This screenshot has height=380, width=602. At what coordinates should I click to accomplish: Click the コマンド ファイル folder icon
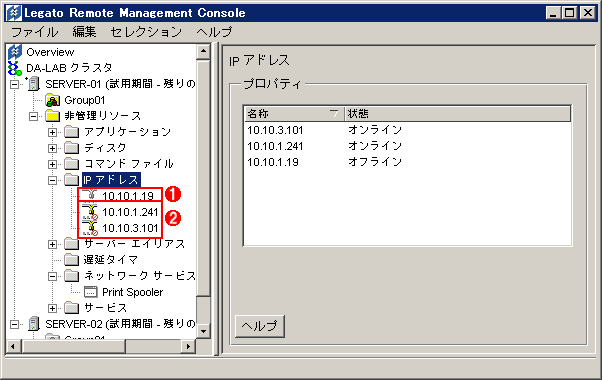(x=71, y=164)
